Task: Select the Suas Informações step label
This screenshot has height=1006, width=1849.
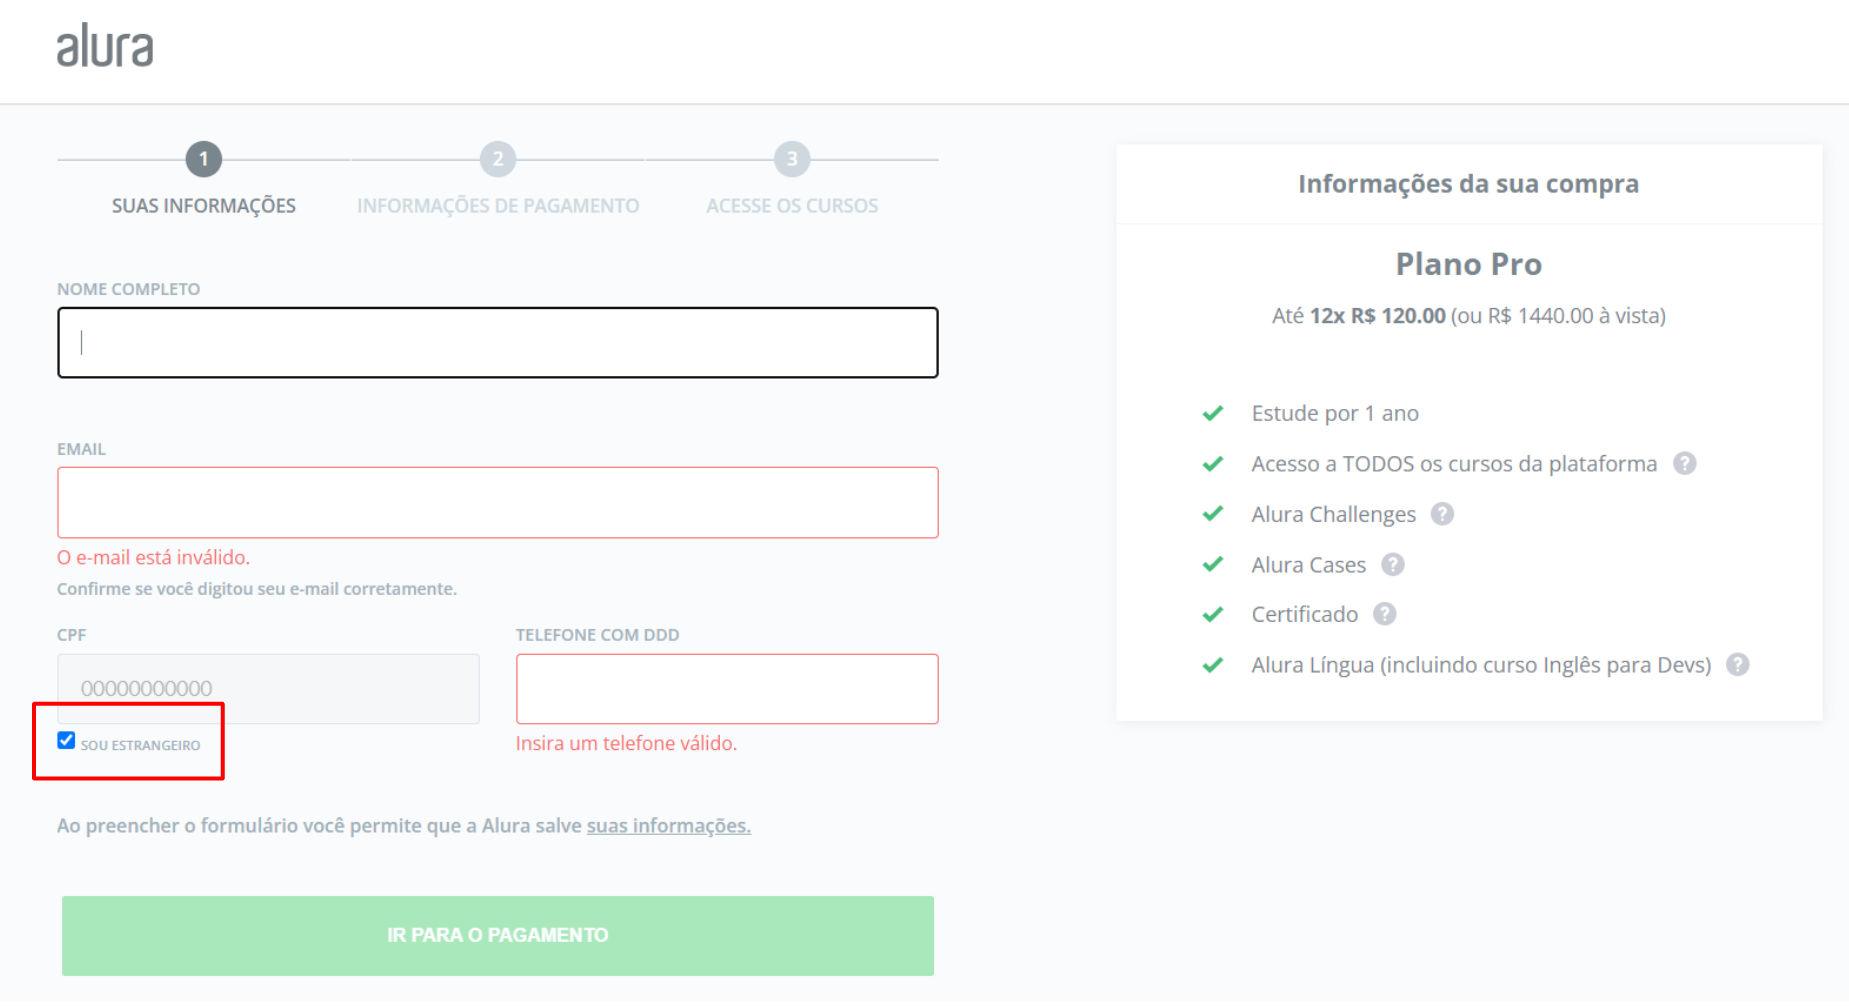Action: click(x=203, y=206)
